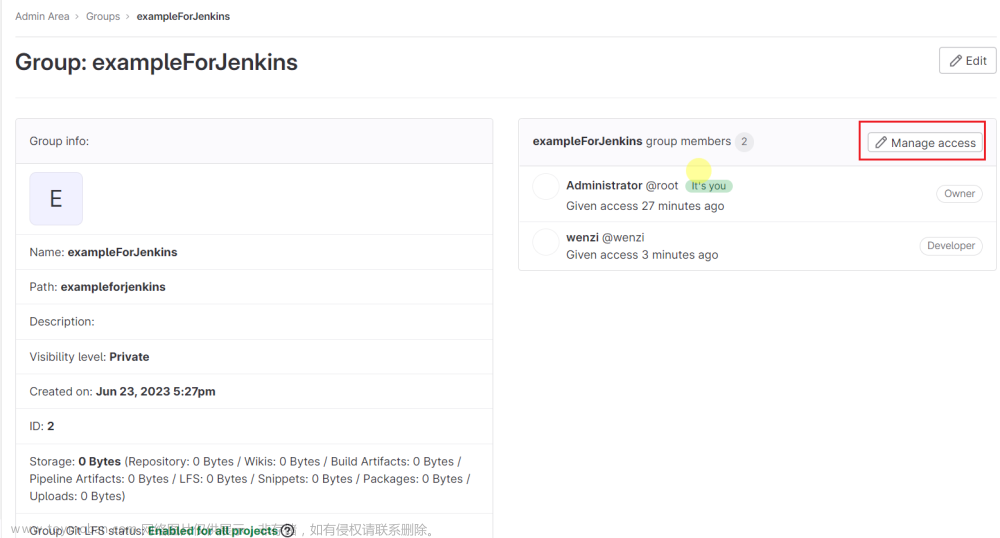Click the wenzi avatar circle
The height and width of the screenshot is (538, 1000).
tap(546, 242)
